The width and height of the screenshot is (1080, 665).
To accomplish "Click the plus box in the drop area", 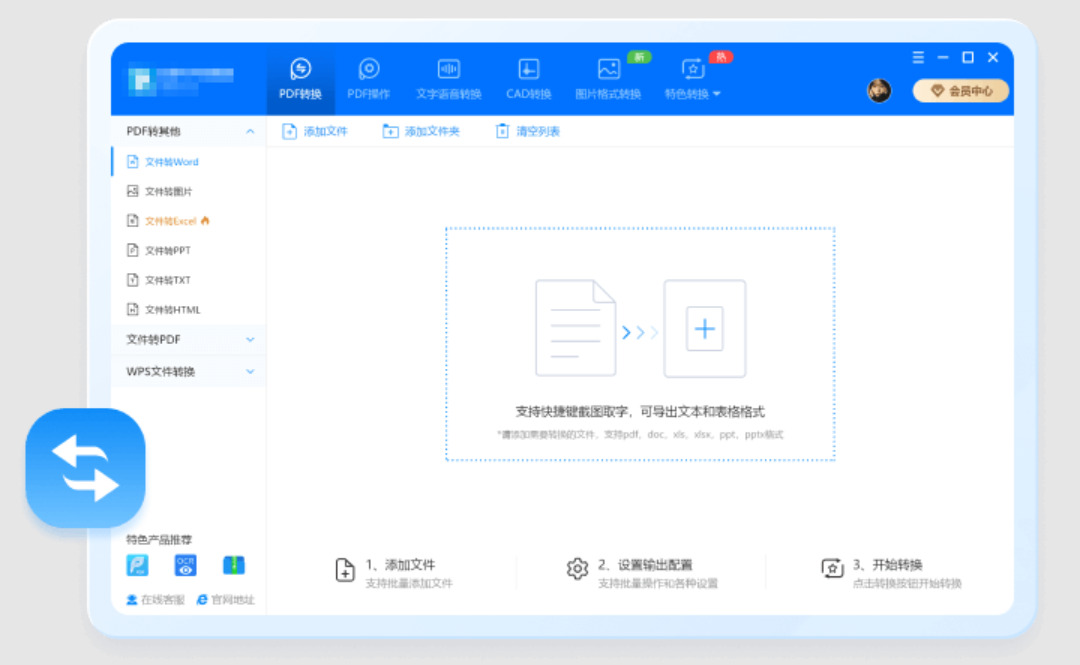I will [x=705, y=329].
